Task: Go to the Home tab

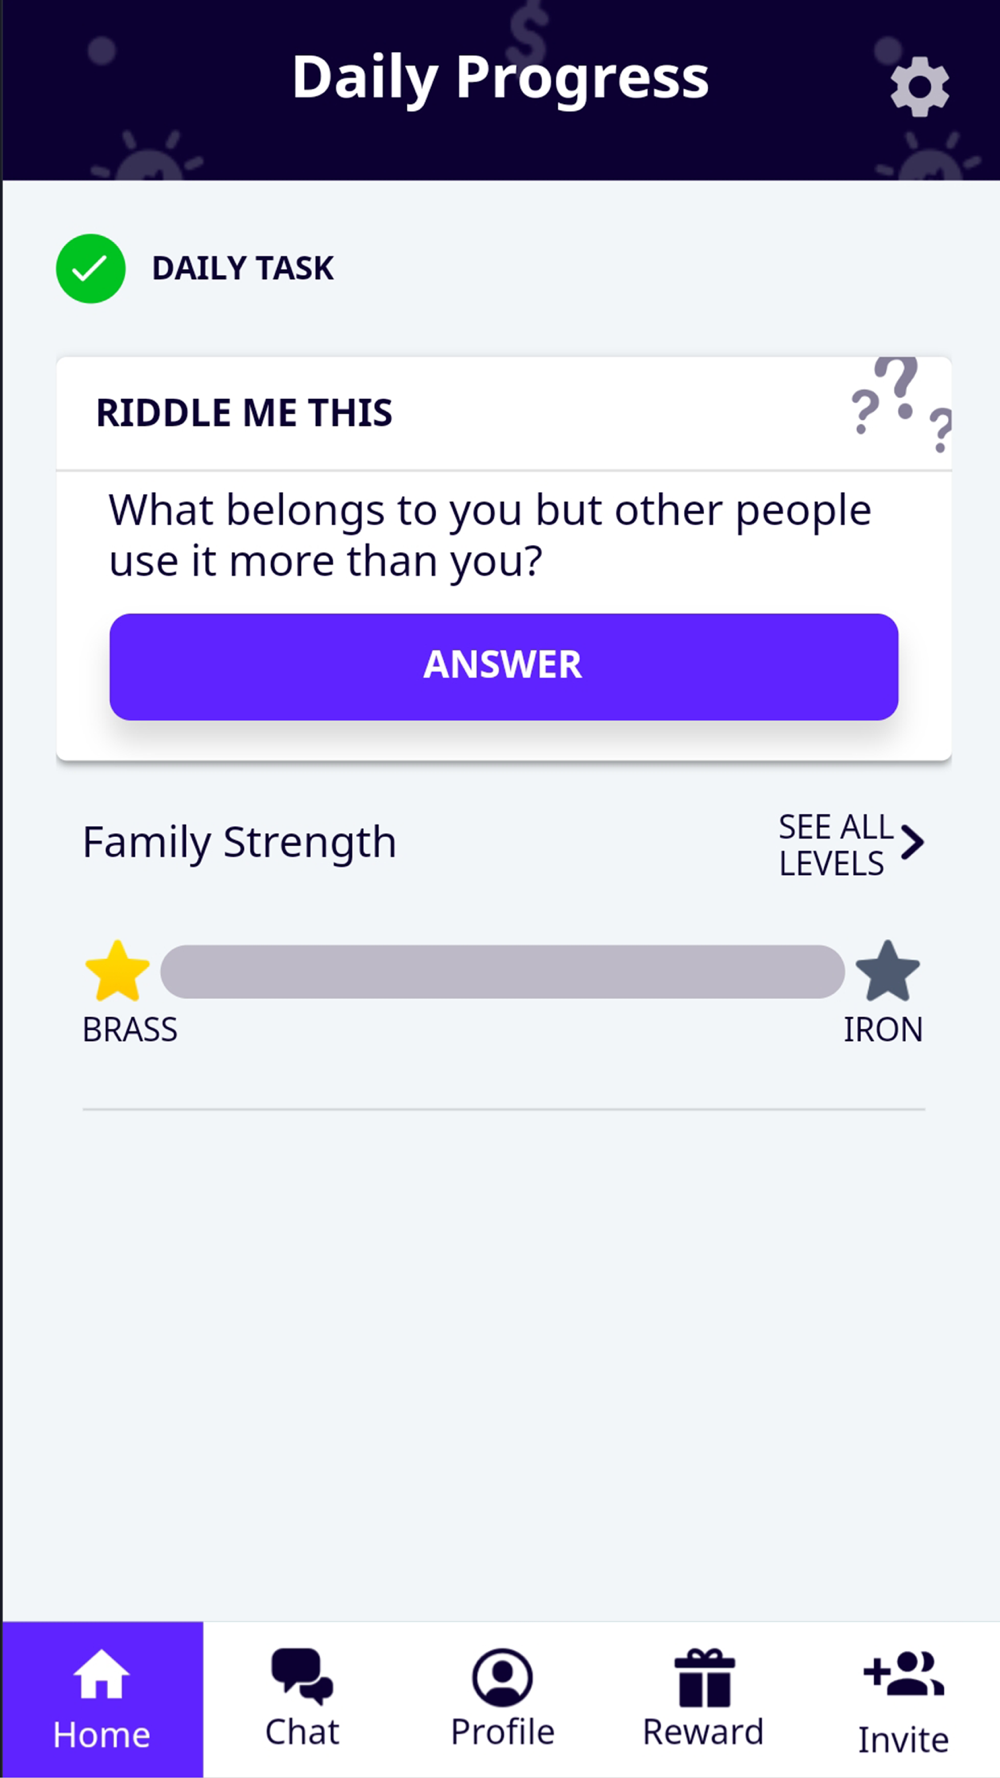Action: (x=102, y=1699)
